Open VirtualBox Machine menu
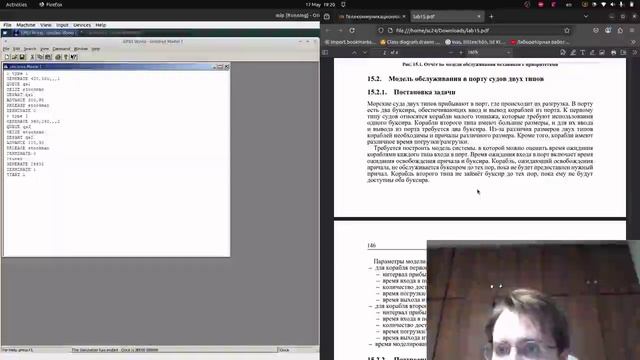The image size is (640, 360). [26, 25]
